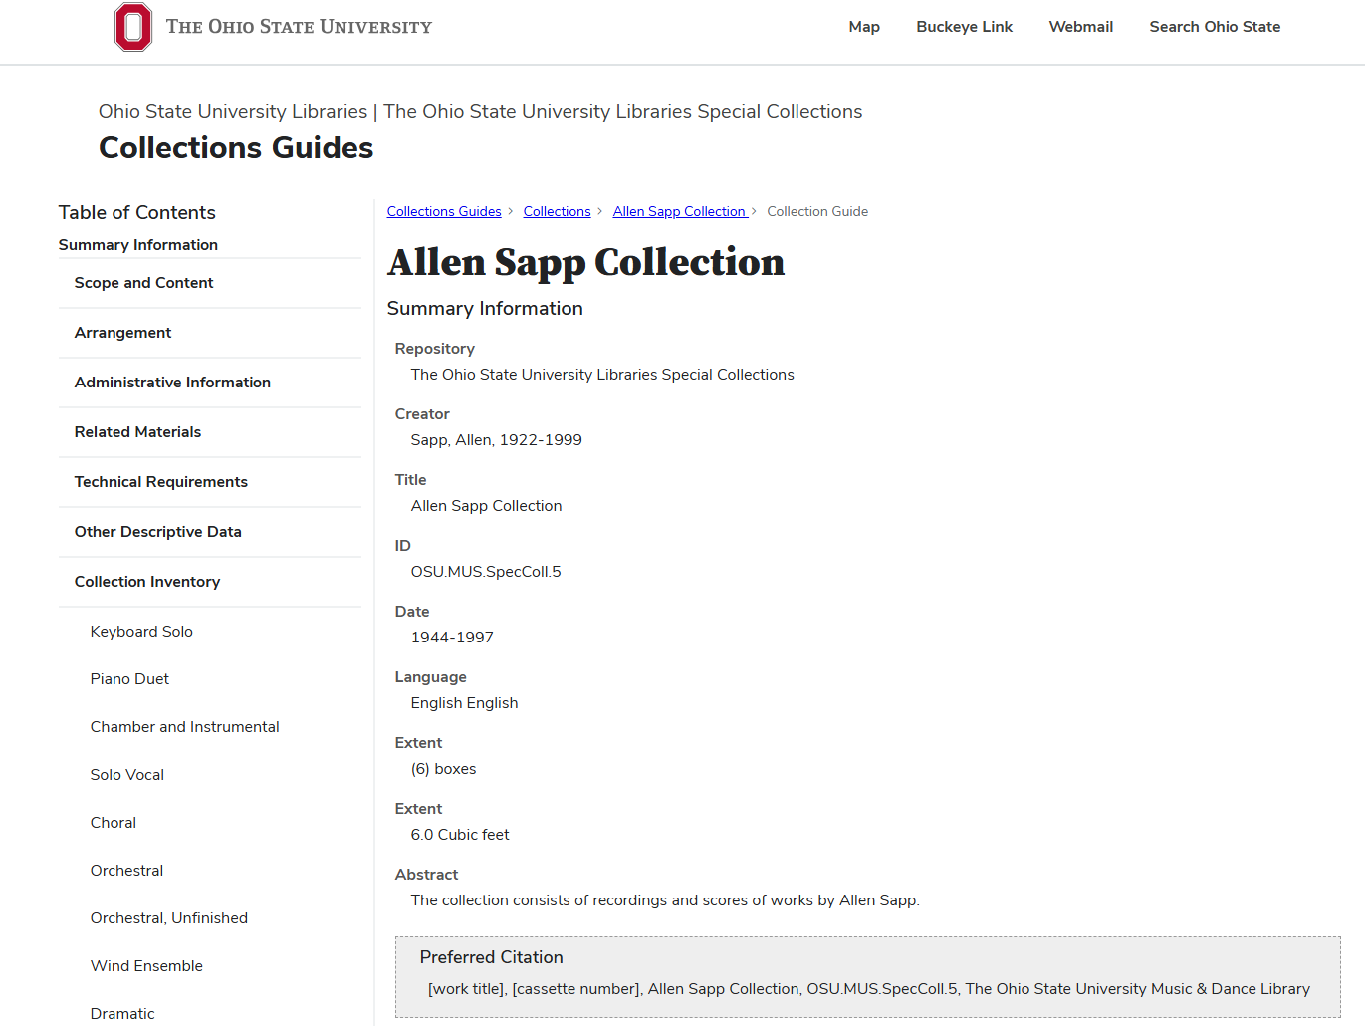This screenshot has height=1026, width=1365.
Task: Open Technical Requirements section
Action: tap(161, 482)
